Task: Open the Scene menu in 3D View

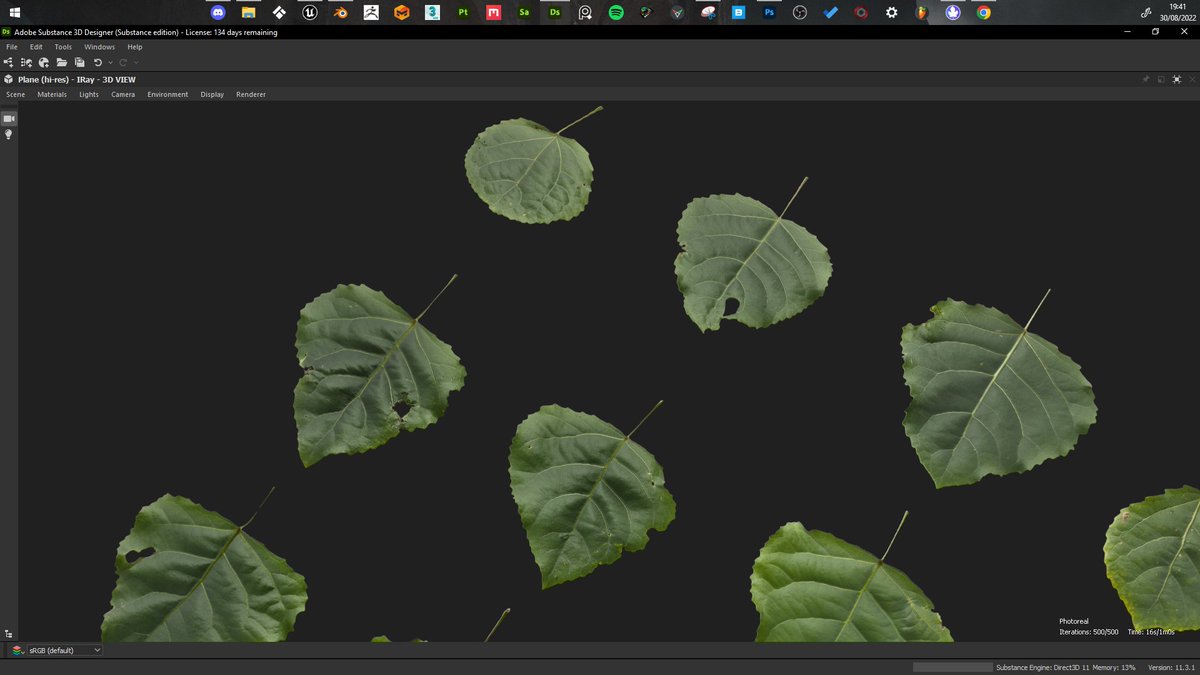Action: click(16, 94)
